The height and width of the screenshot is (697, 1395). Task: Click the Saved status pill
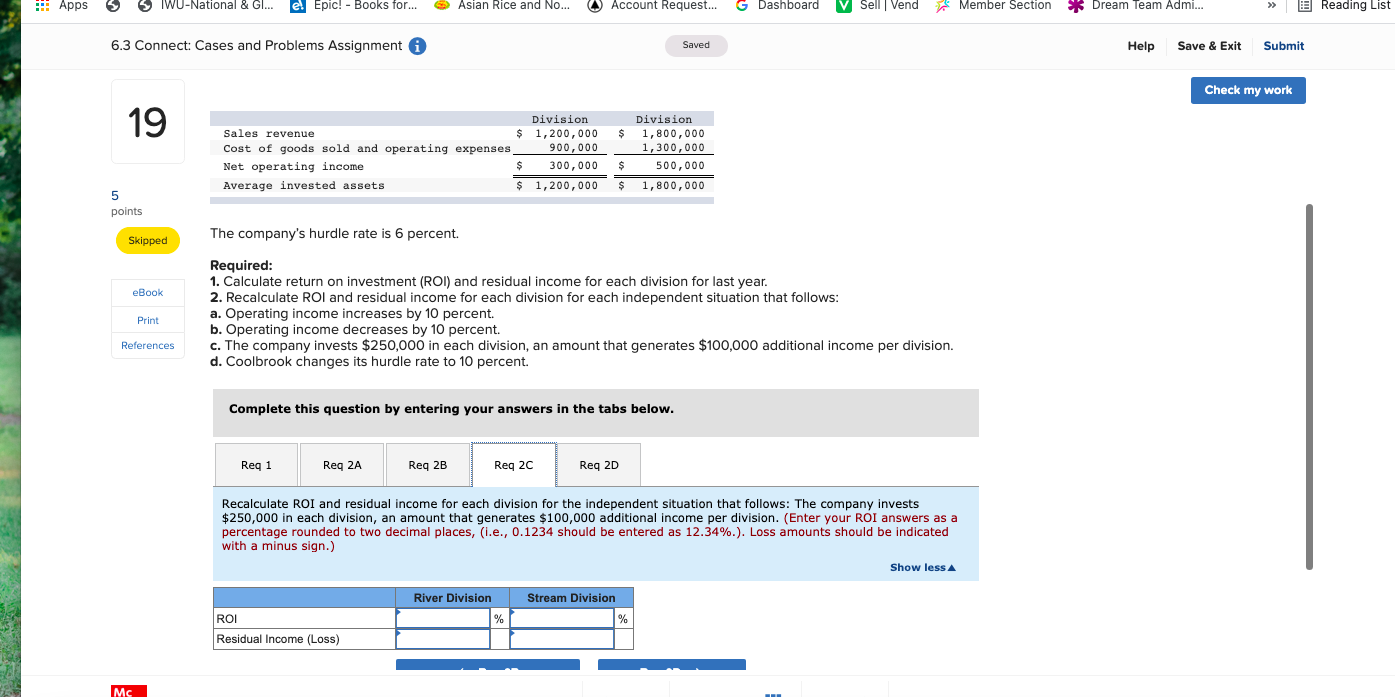696,46
